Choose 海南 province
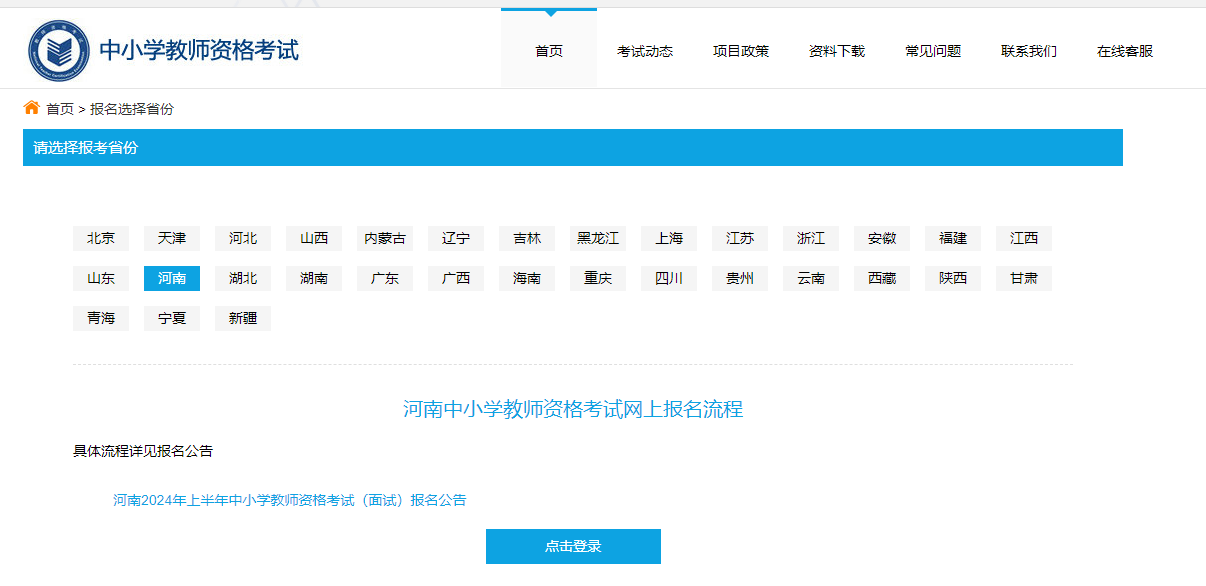 pos(527,278)
